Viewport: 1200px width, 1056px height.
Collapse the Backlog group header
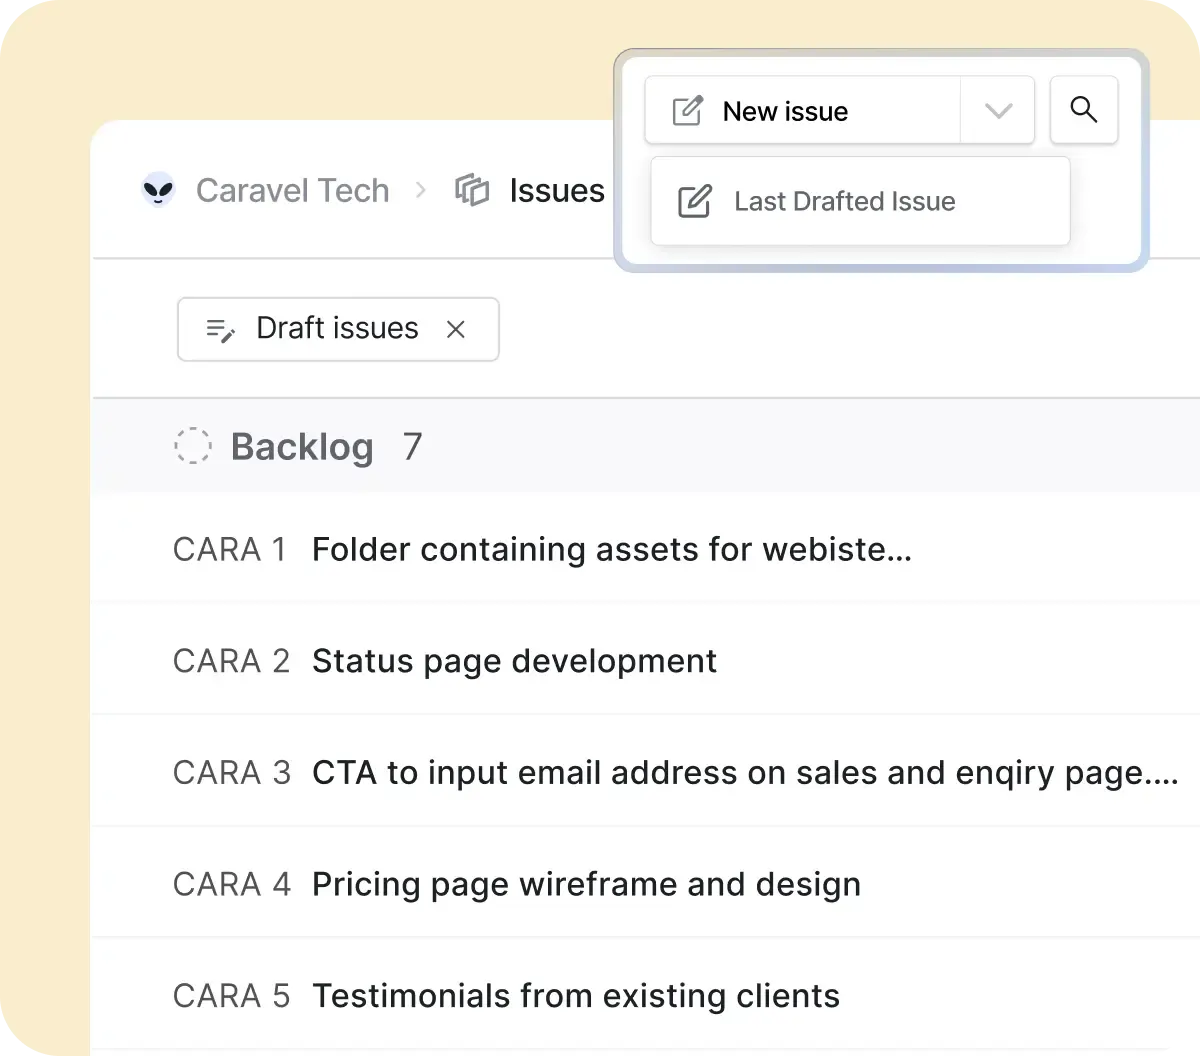coord(302,447)
